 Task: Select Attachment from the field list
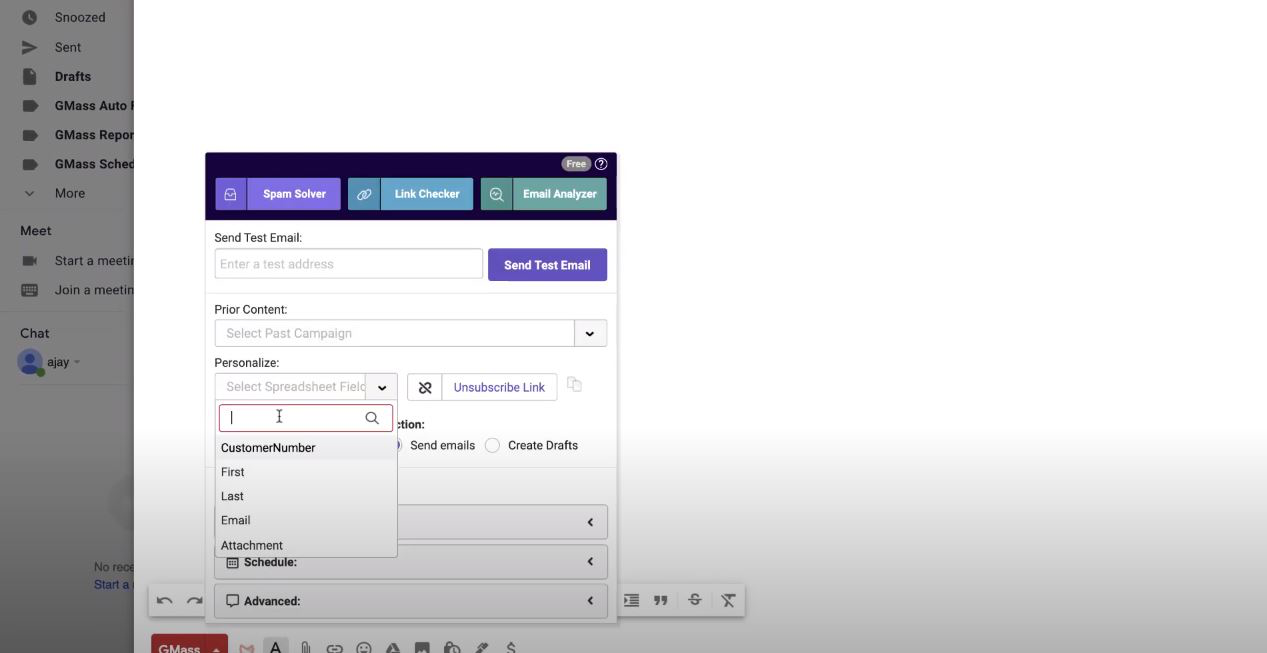point(306,545)
